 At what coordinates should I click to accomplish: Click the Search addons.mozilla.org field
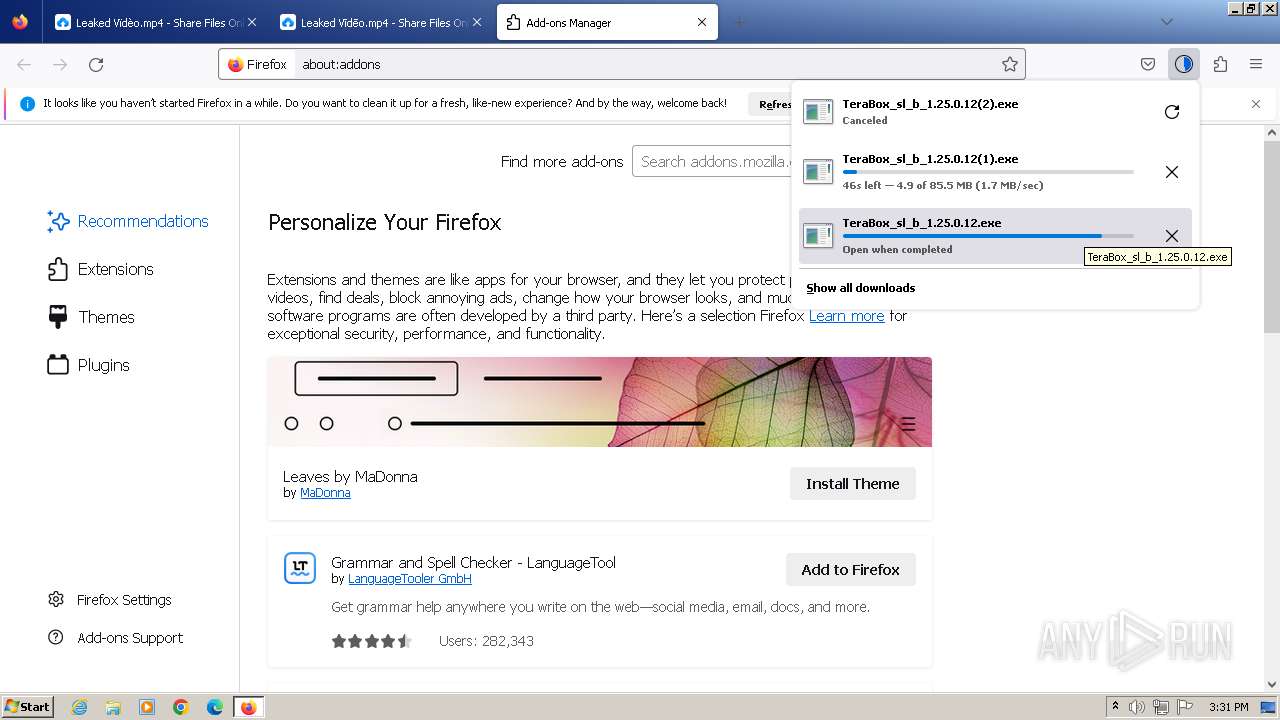click(x=712, y=161)
